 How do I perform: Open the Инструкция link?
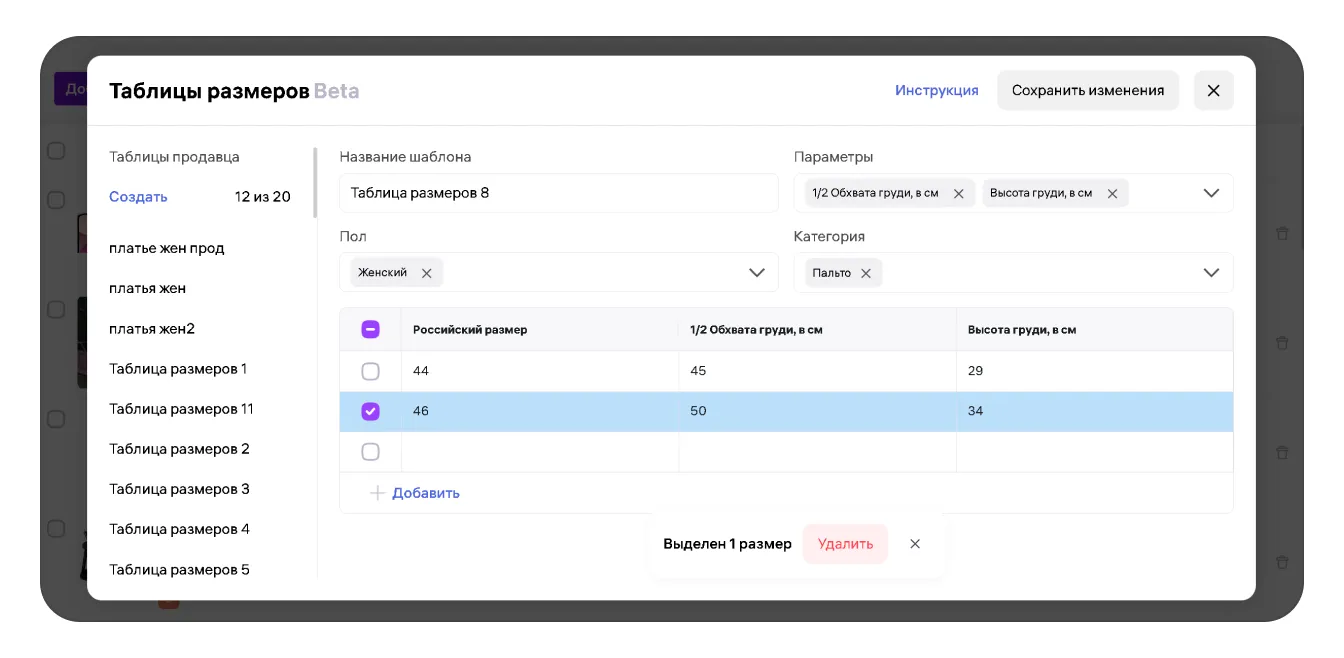pos(936,91)
